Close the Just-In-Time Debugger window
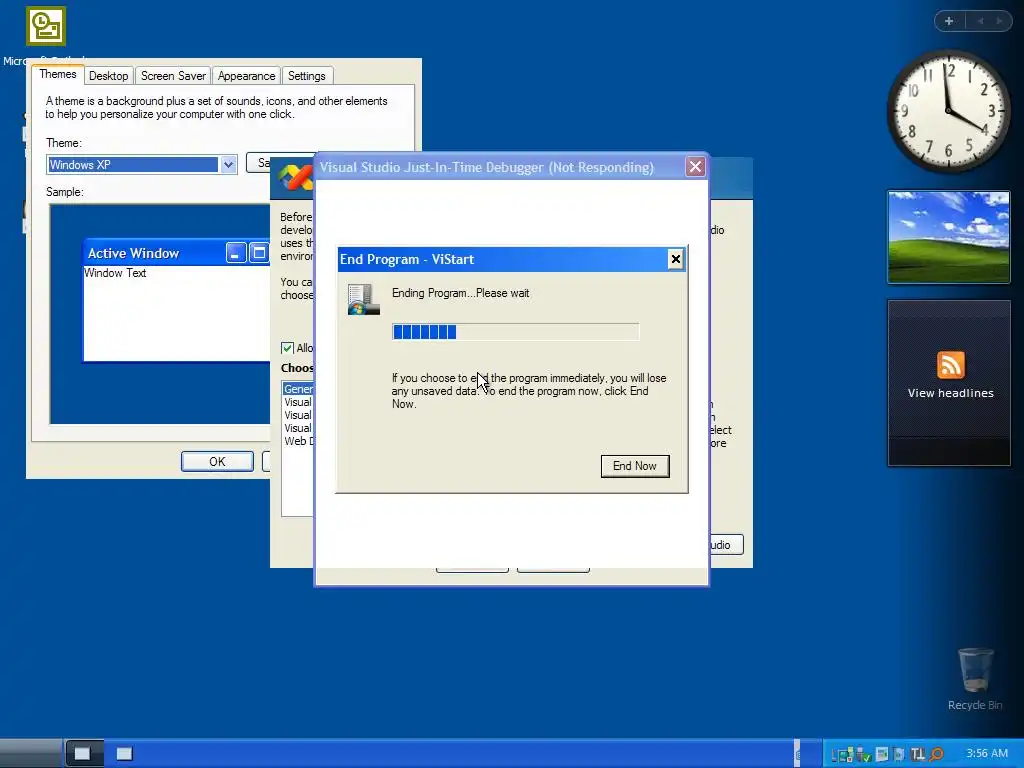The width and height of the screenshot is (1024, 768). [x=696, y=167]
